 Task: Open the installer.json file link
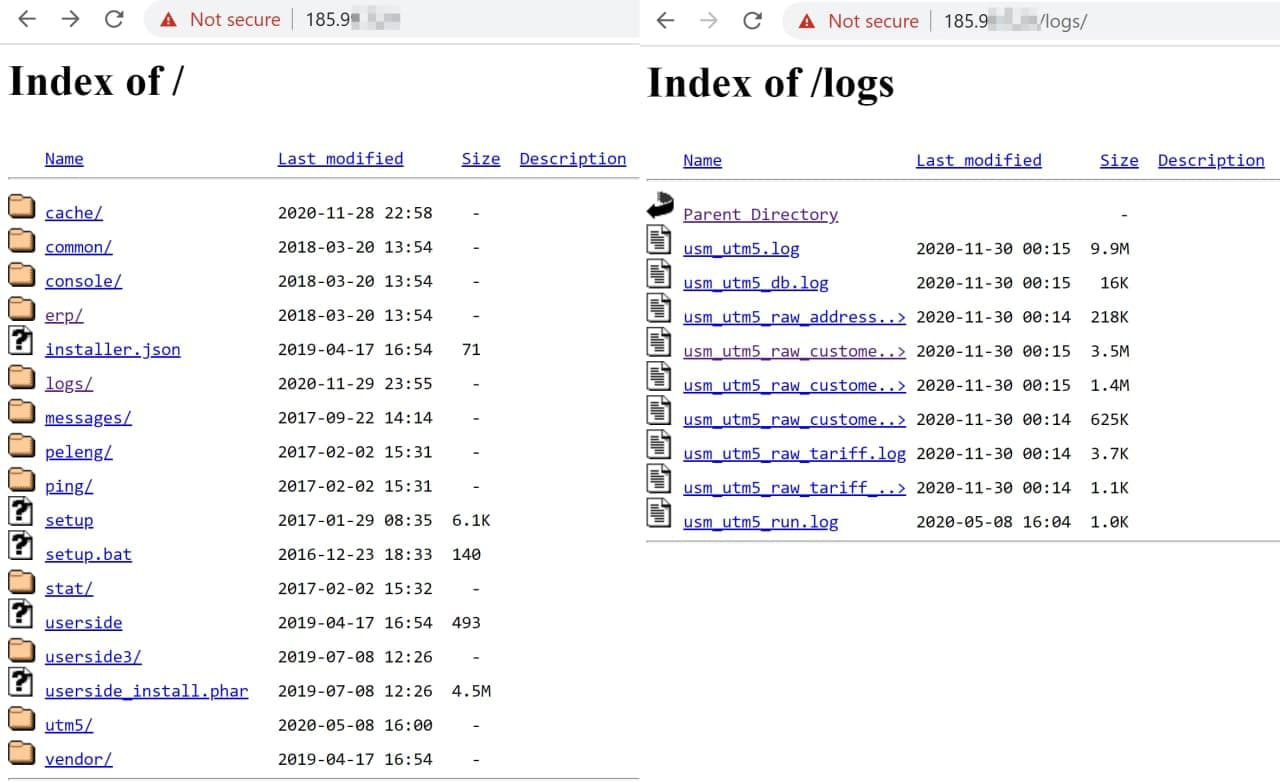[x=113, y=349]
